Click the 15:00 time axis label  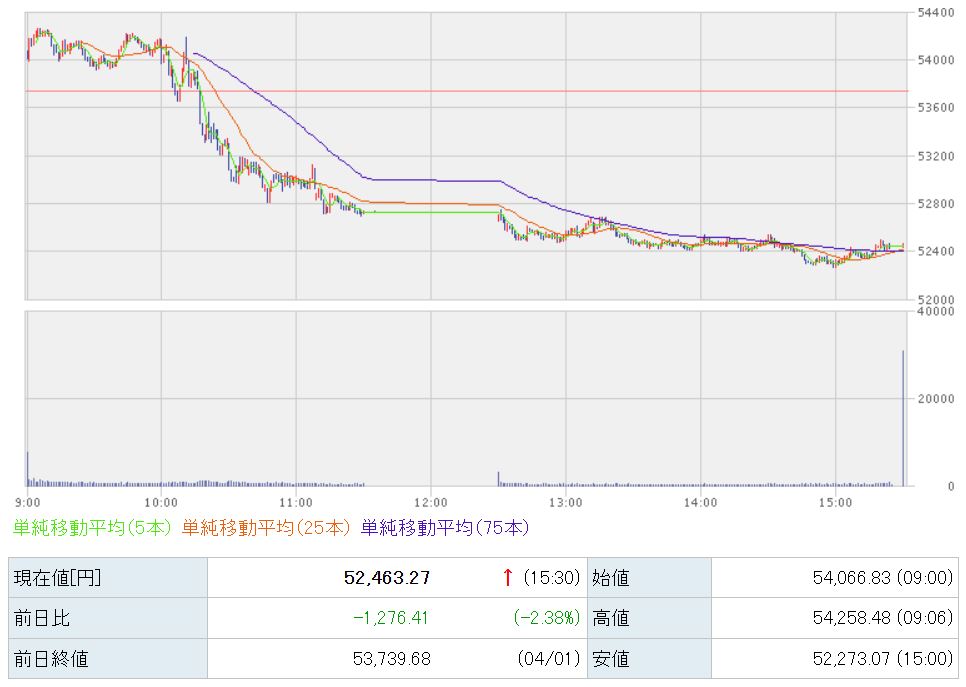coord(835,500)
